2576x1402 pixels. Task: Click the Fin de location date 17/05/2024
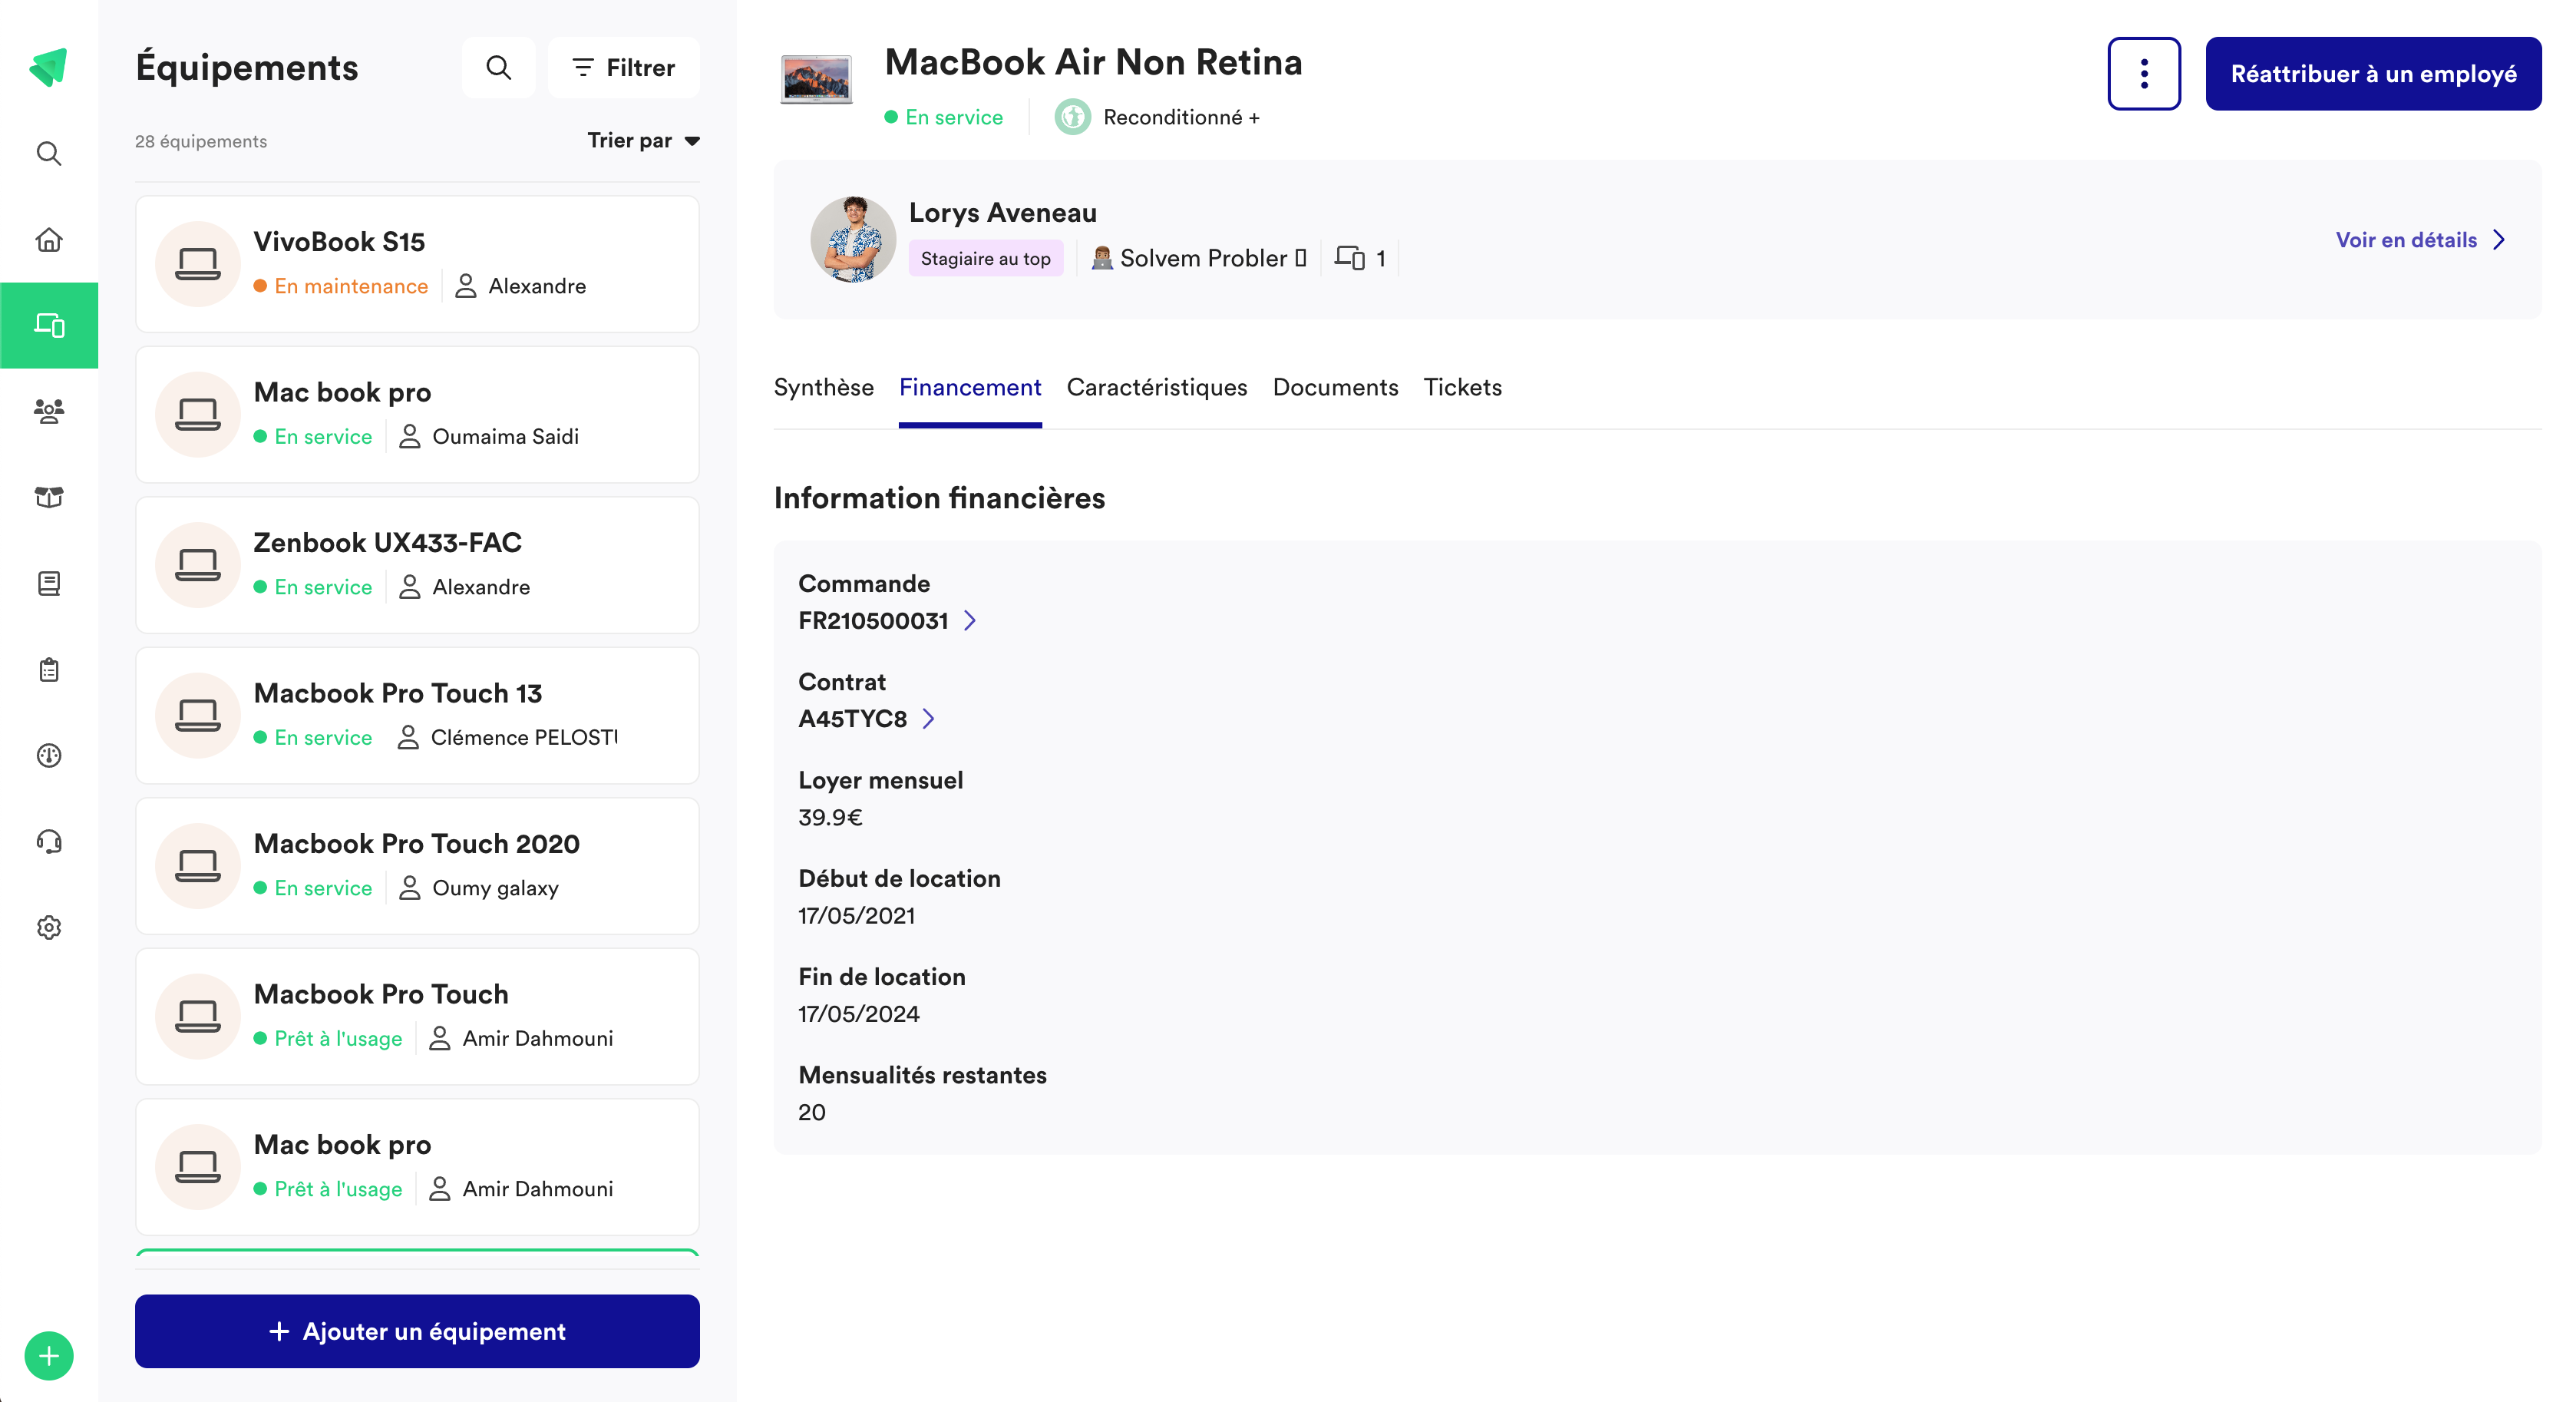coord(858,1014)
